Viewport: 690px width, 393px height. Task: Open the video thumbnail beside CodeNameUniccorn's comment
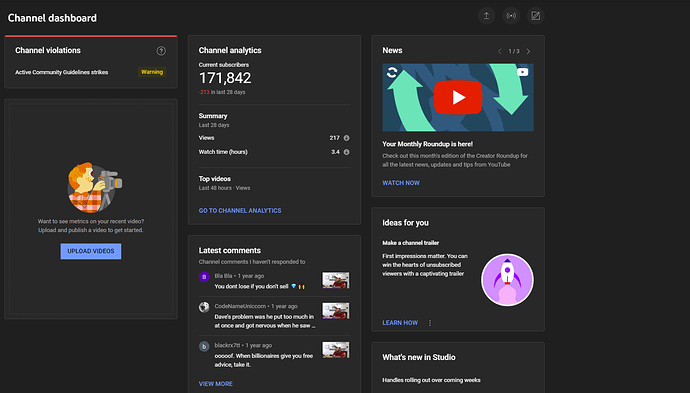coord(335,311)
